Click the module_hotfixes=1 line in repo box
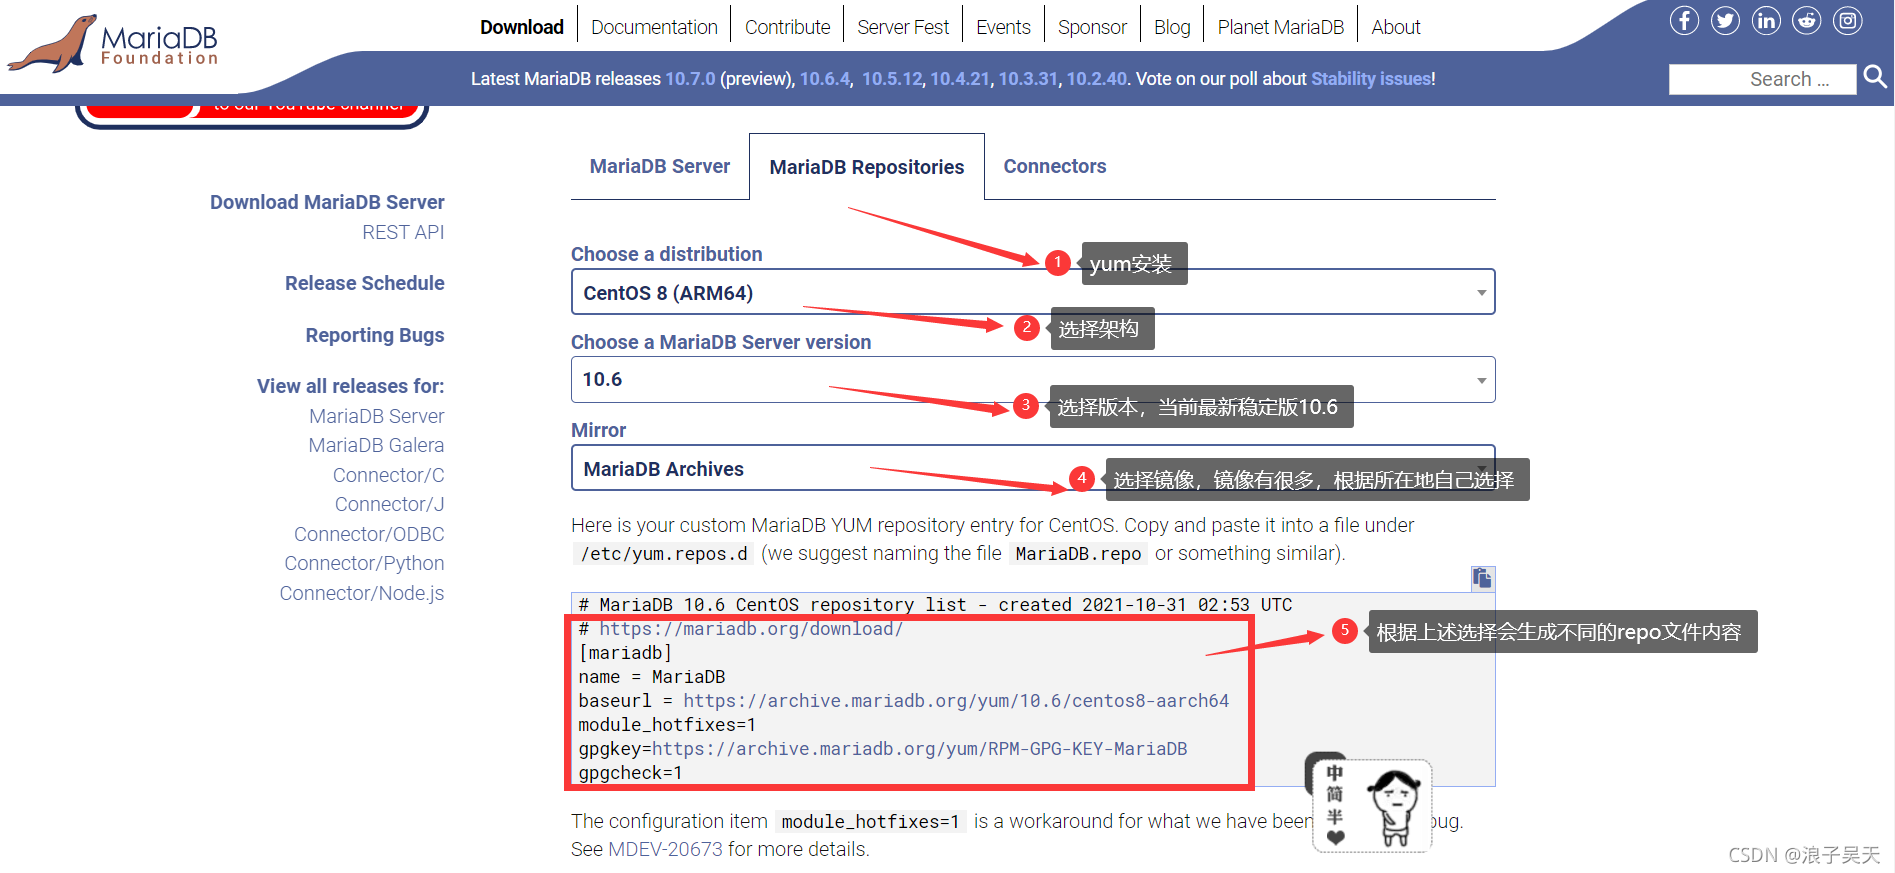This screenshot has height=873, width=1895. click(x=667, y=725)
